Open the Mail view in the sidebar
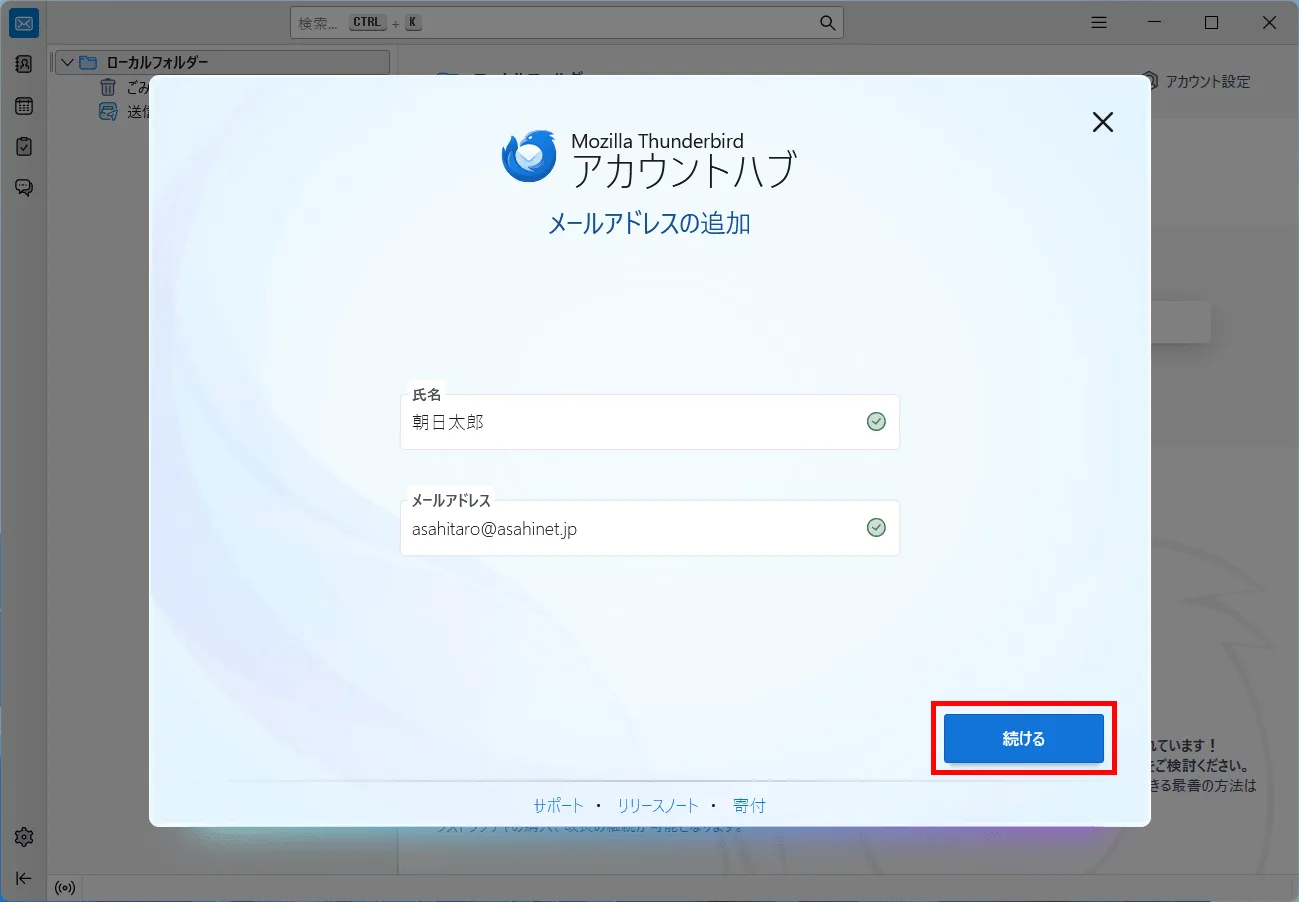 (23, 22)
